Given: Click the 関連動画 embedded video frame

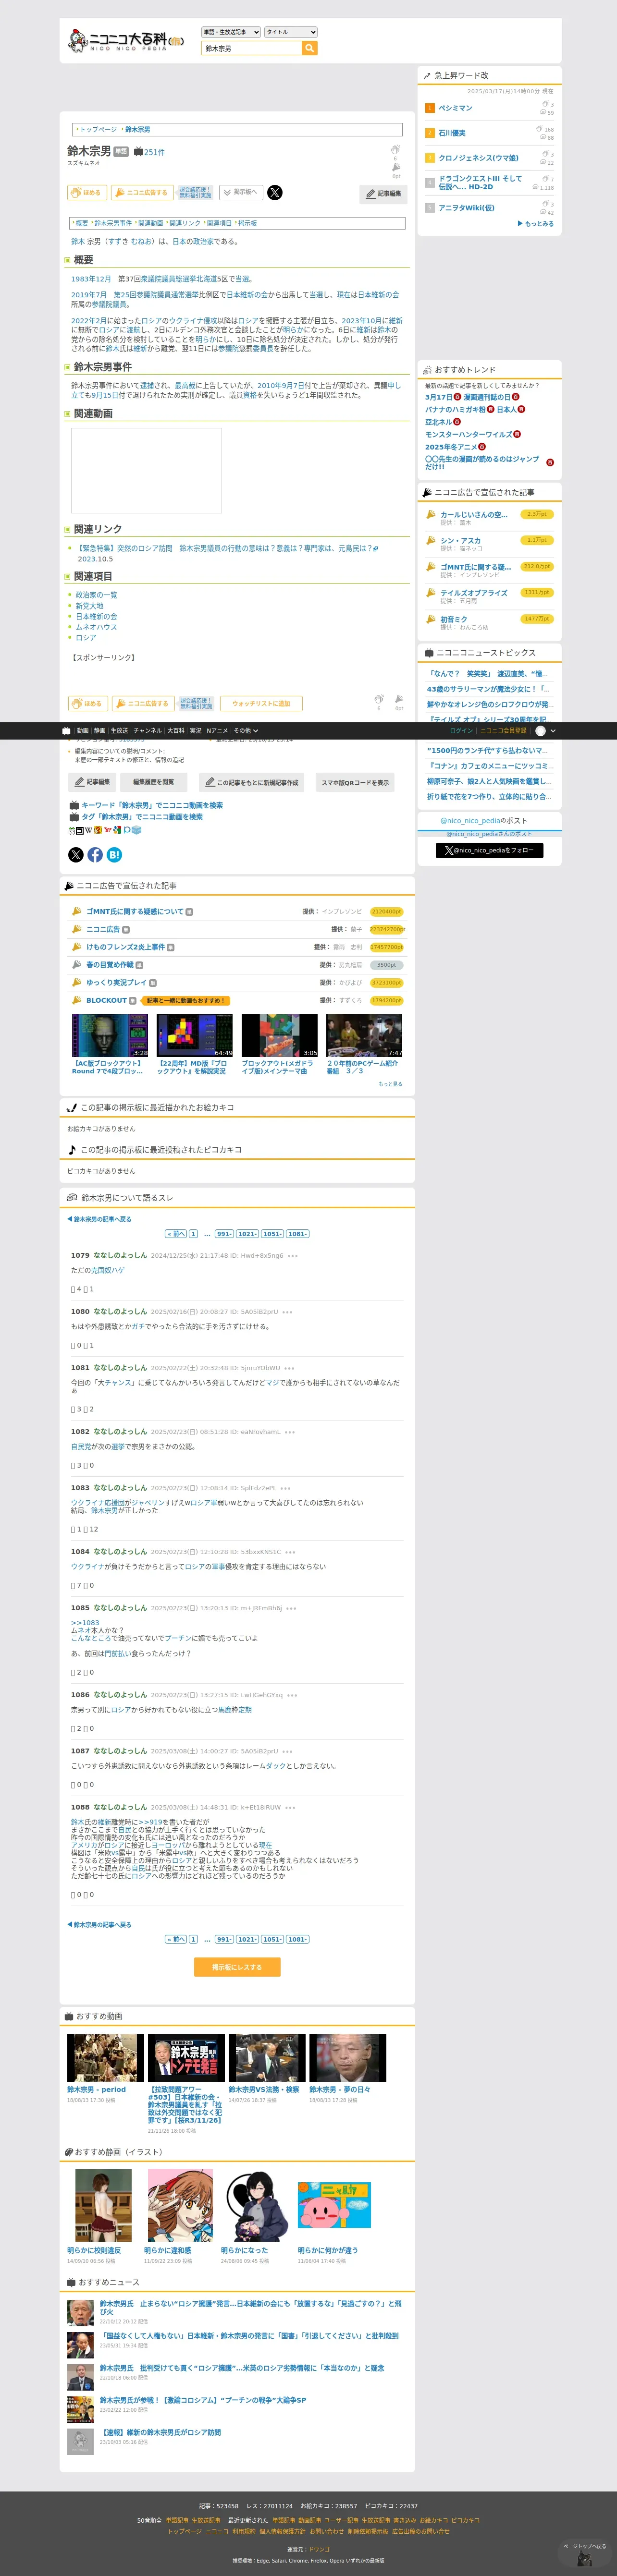Looking at the screenshot, I should [146, 470].
